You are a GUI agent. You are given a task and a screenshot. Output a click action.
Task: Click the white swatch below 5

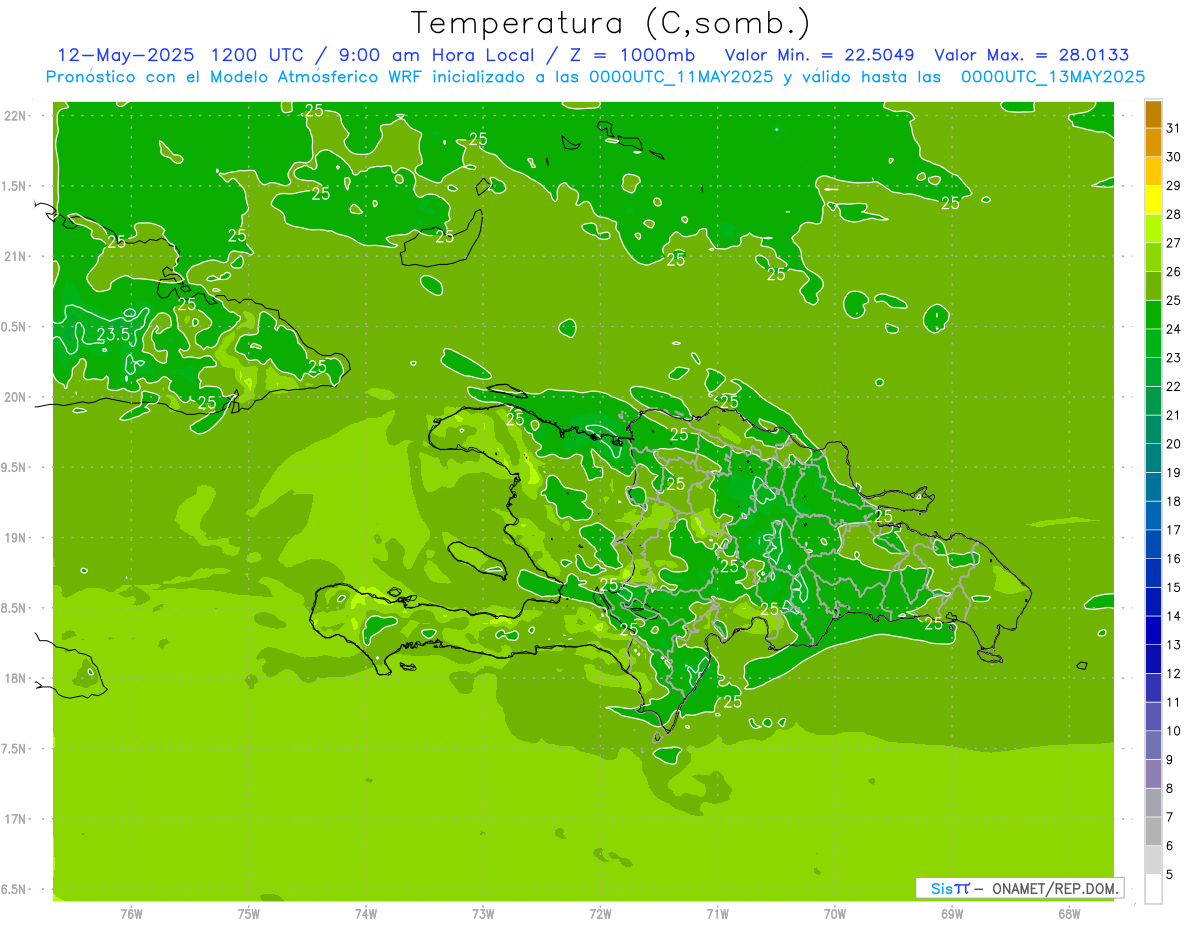tap(1153, 889)
